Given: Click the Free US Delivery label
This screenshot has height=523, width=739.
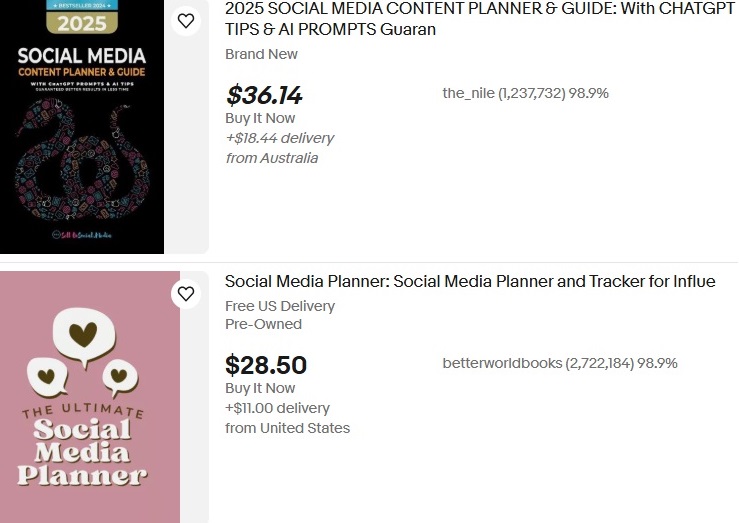Looking at the screenshot, I should [x=280, y=306].
